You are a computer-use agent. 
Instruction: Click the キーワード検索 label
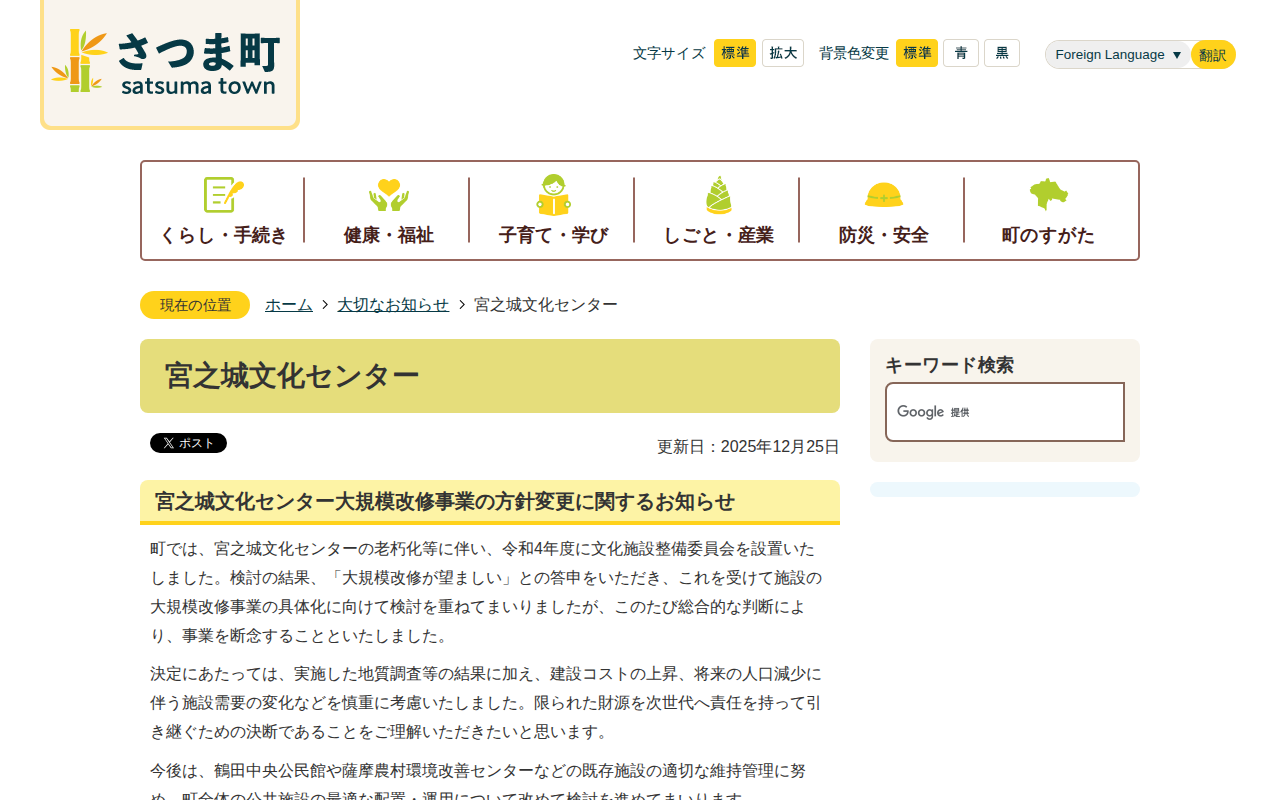coord(949,365)
